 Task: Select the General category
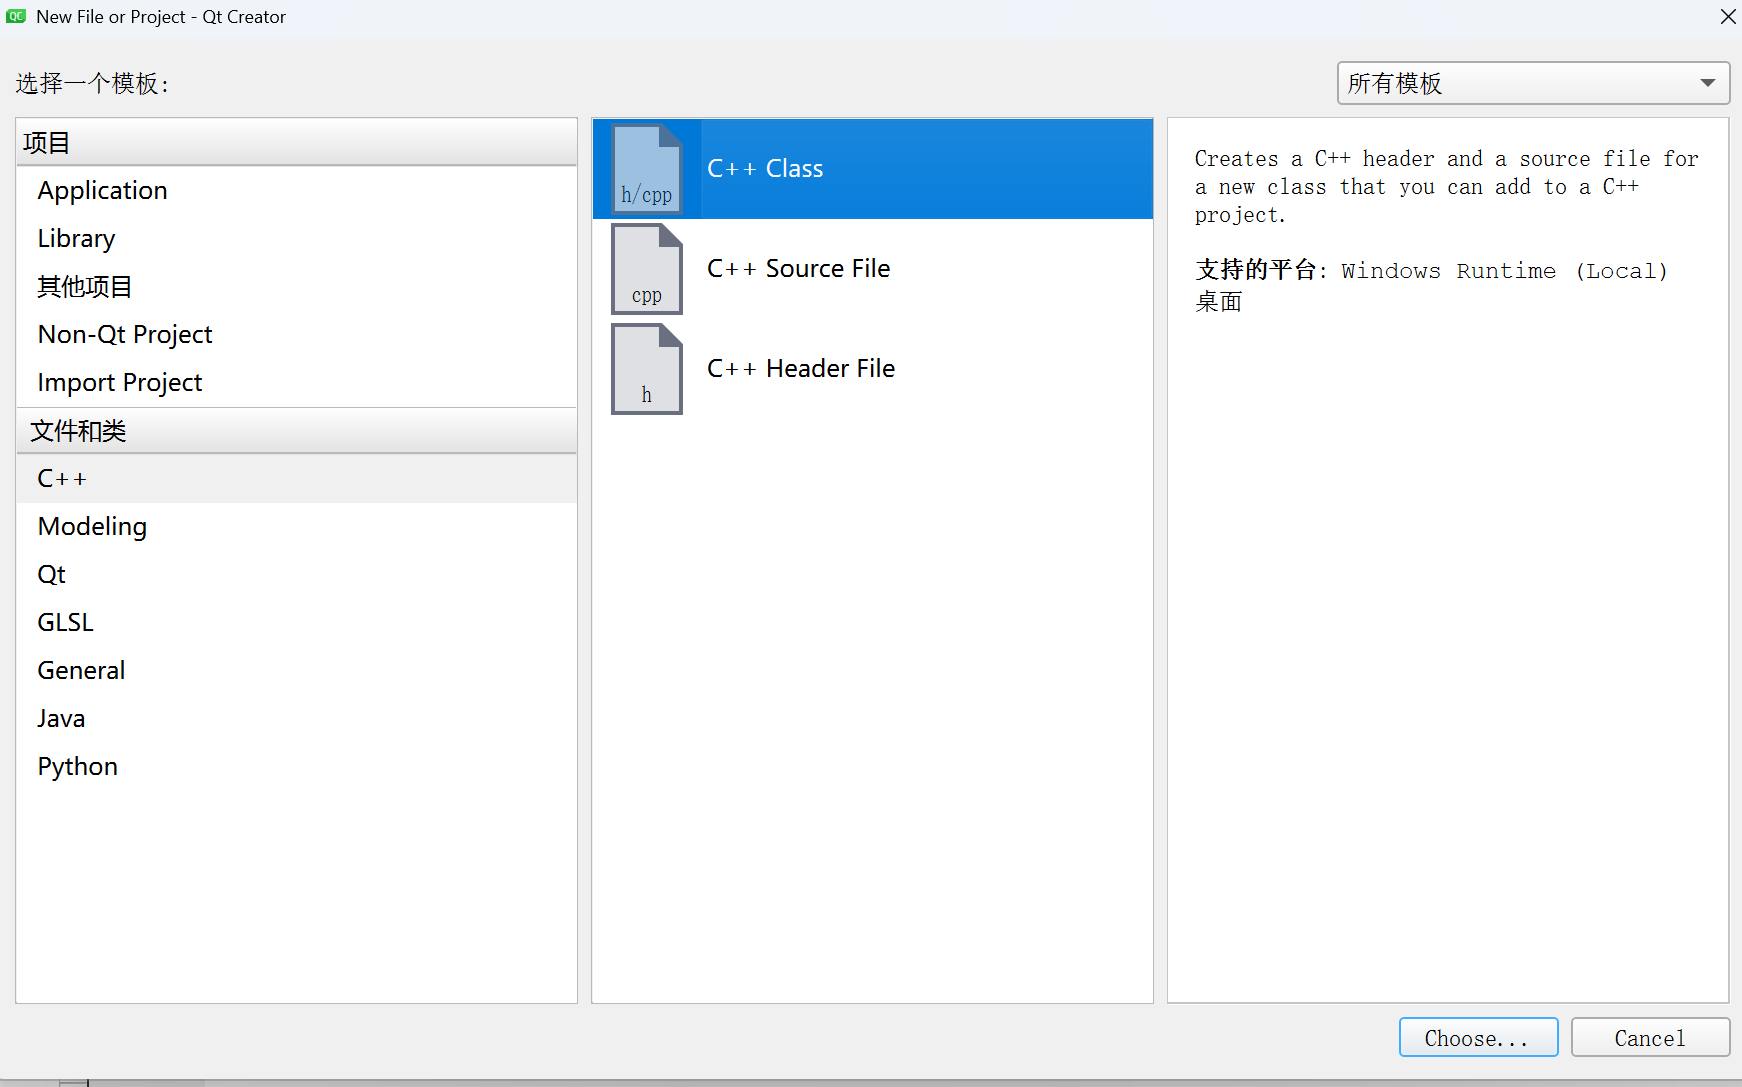(296, 671)
